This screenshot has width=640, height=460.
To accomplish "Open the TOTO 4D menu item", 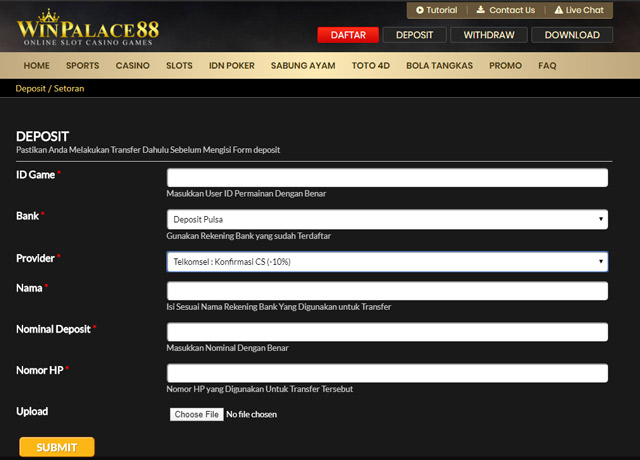I will pyautogui.click(x=371, y=66).
